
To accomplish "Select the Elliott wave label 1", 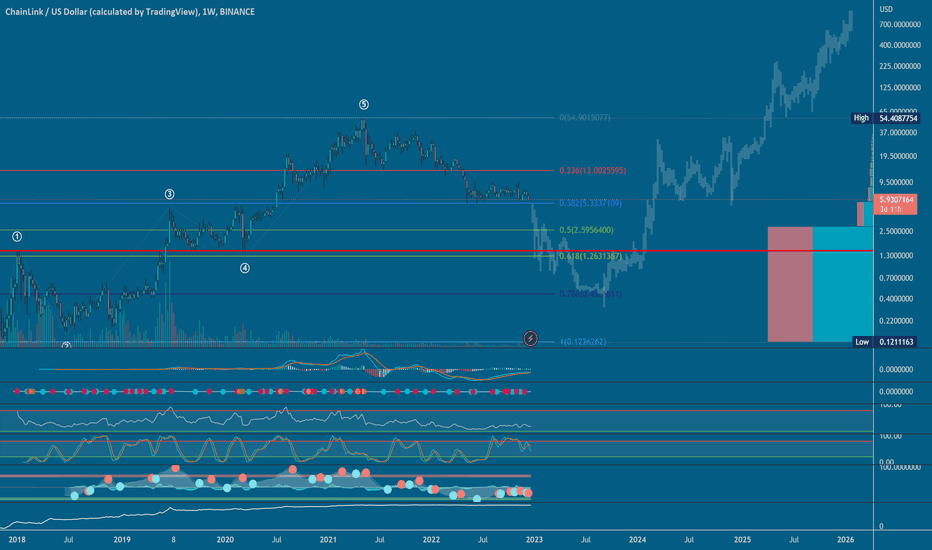I will [x=17, y=237].
